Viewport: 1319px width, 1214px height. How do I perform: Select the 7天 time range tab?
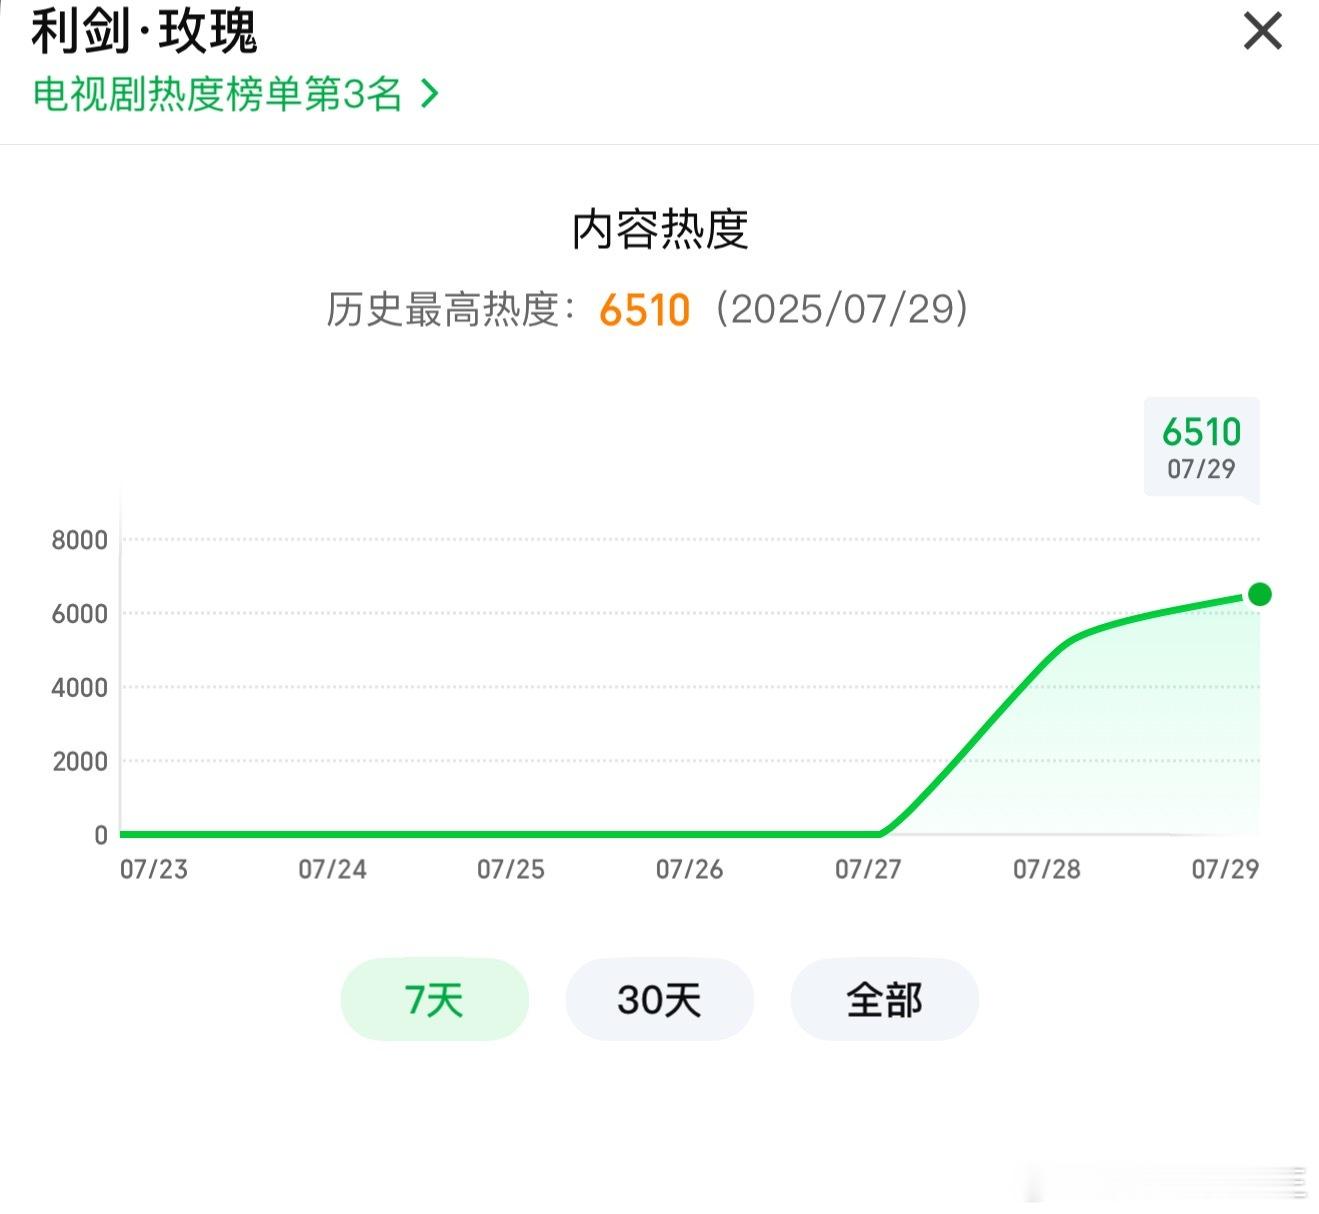(435, 999)
